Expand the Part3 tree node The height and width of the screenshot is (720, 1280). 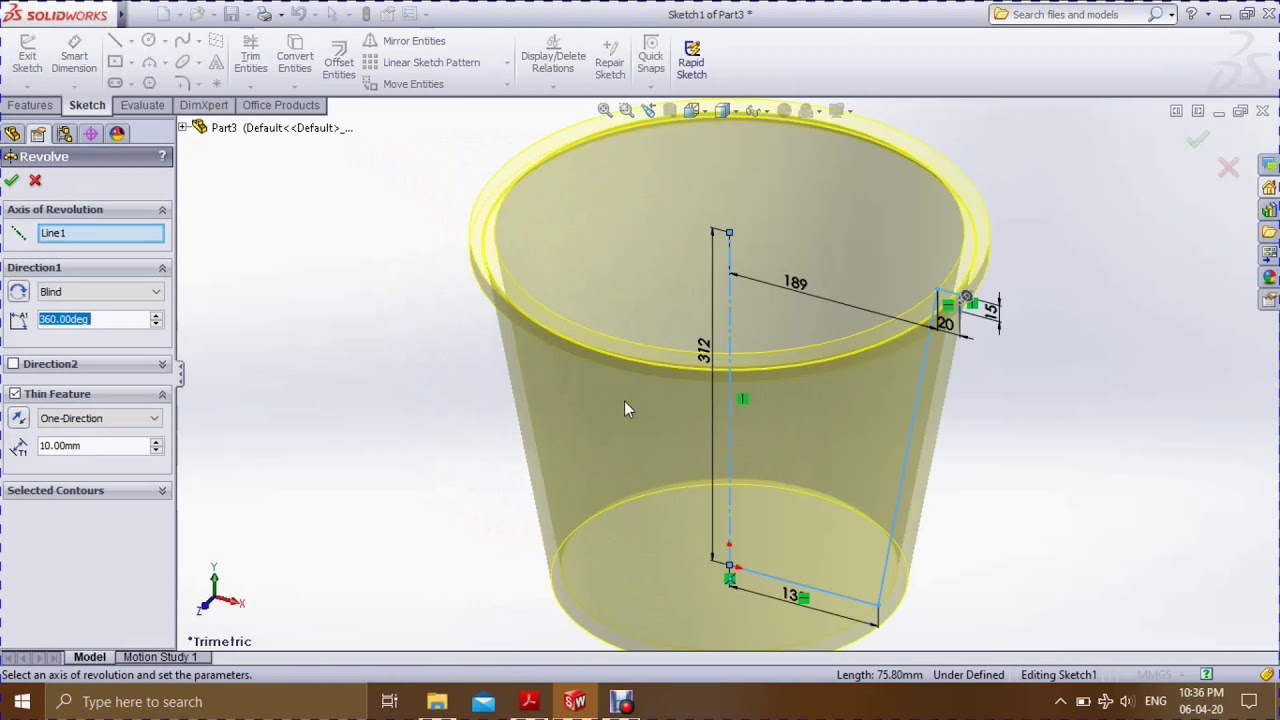184,128
